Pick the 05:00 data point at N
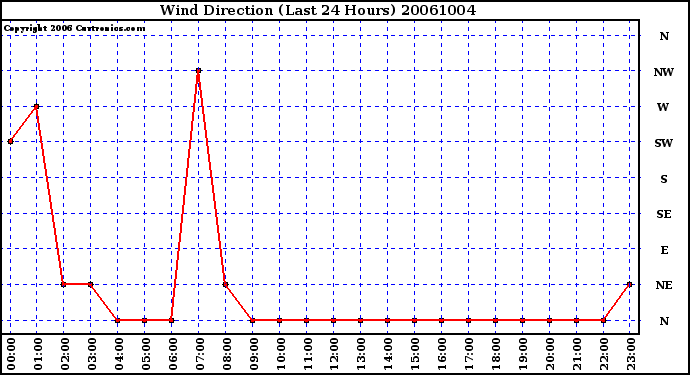Screen dimensions: 690x375 pos(145,320)
